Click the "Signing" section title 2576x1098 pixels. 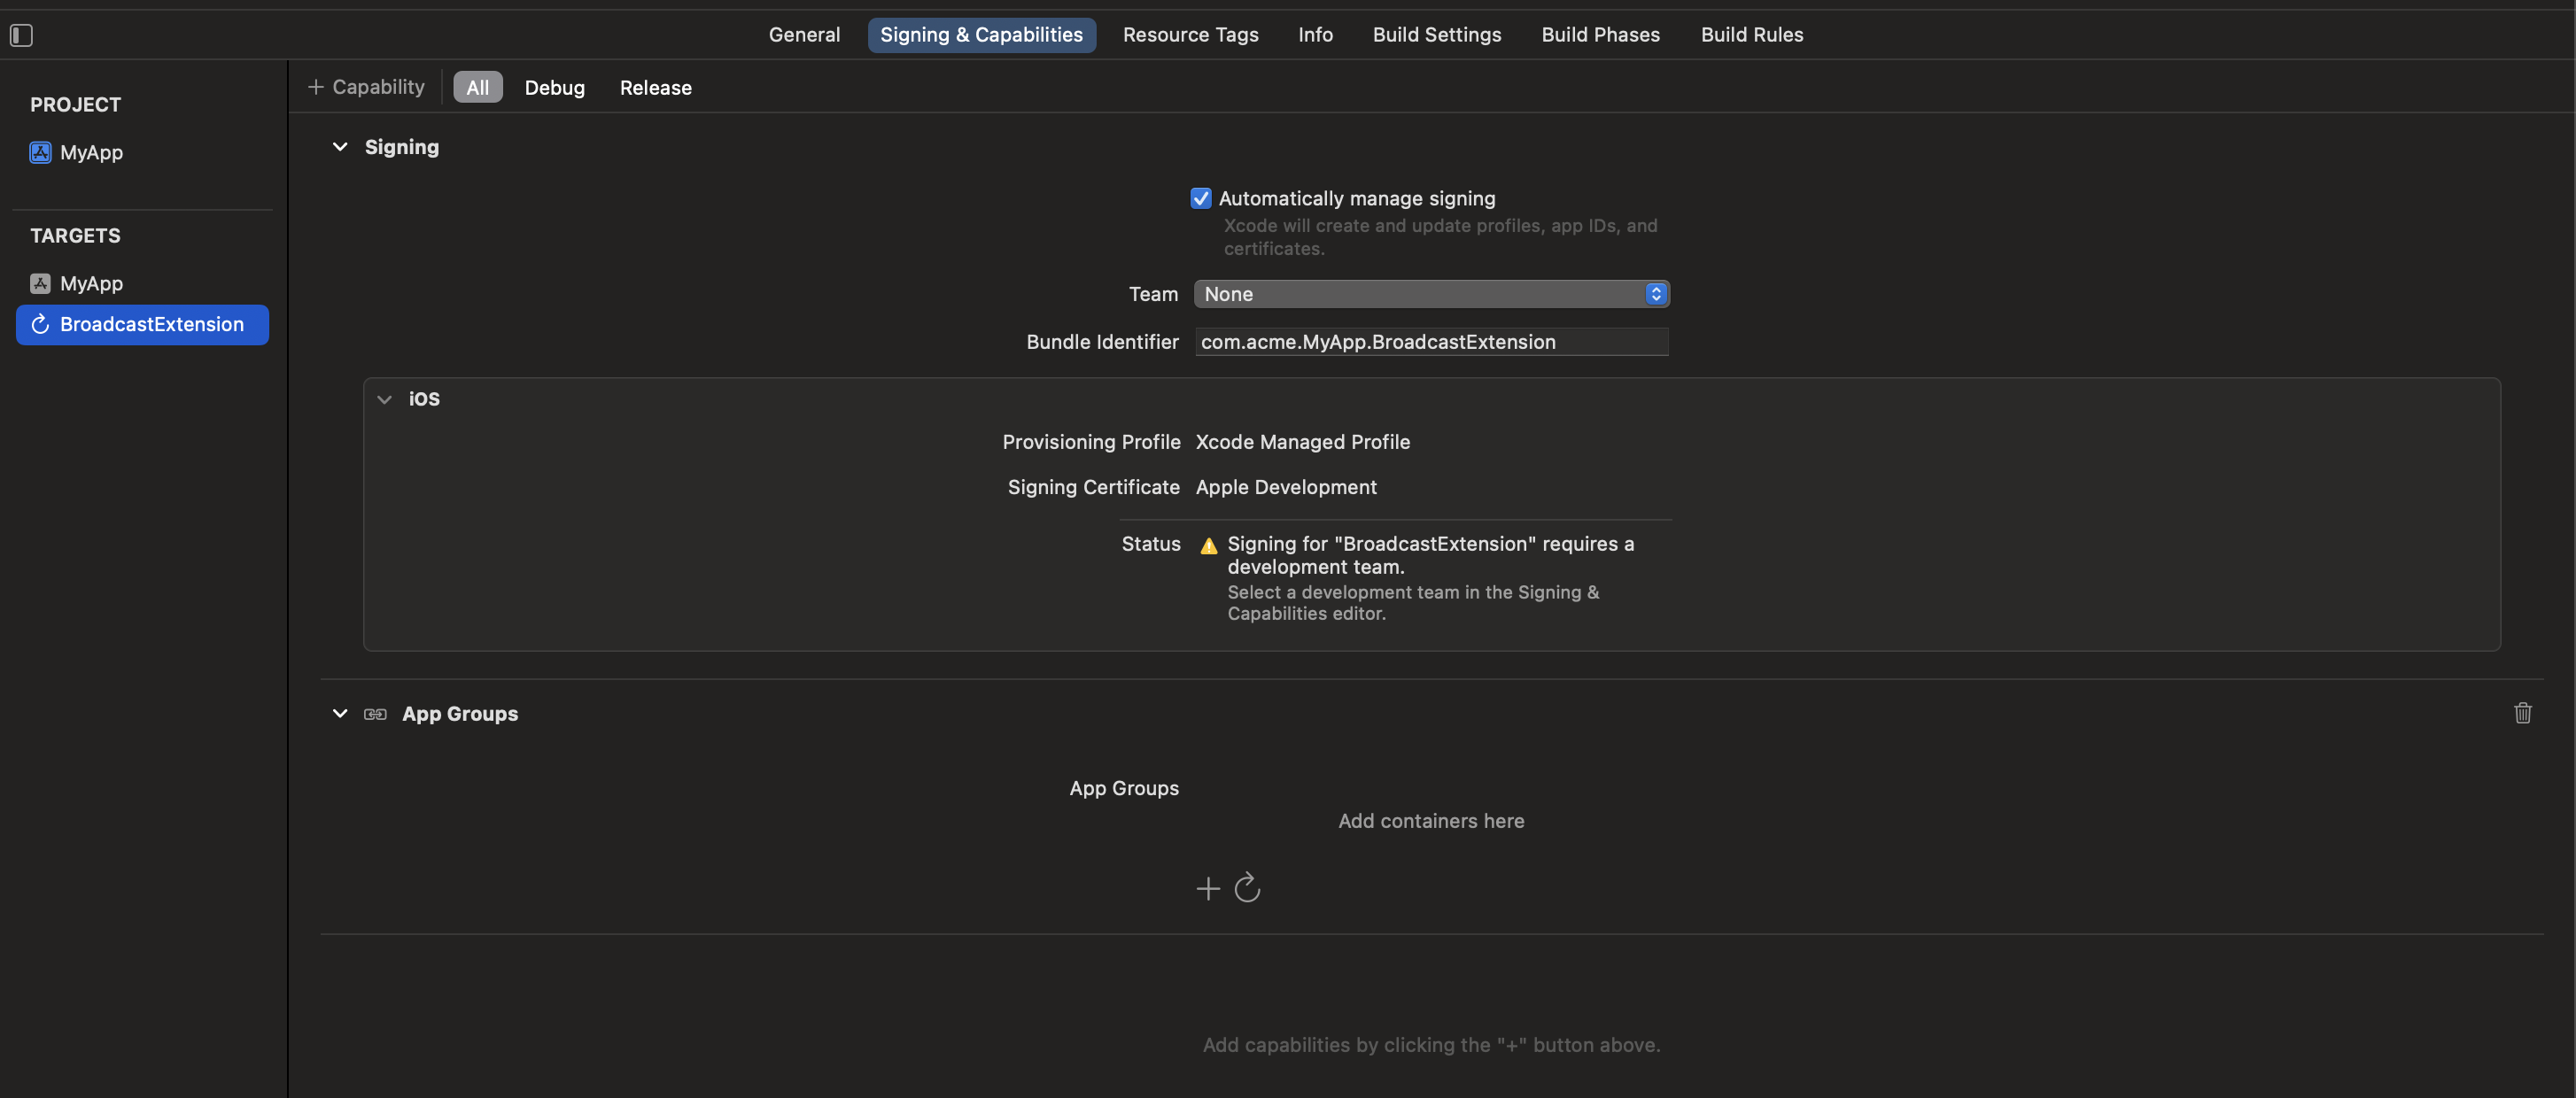tap(401, 147)
